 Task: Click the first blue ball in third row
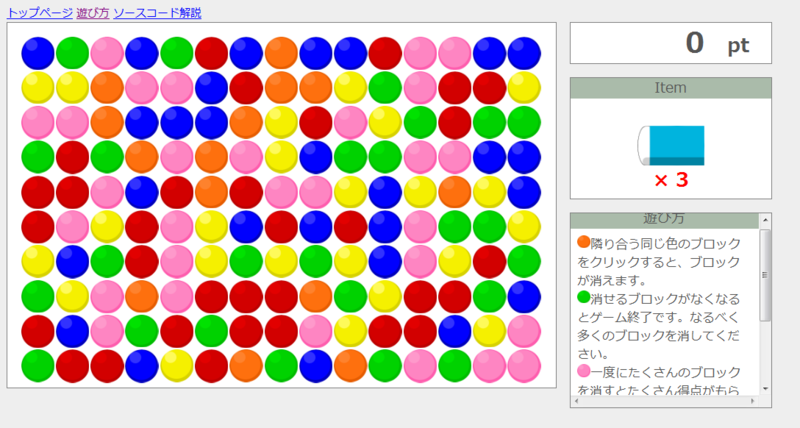(x=142, y=122)
